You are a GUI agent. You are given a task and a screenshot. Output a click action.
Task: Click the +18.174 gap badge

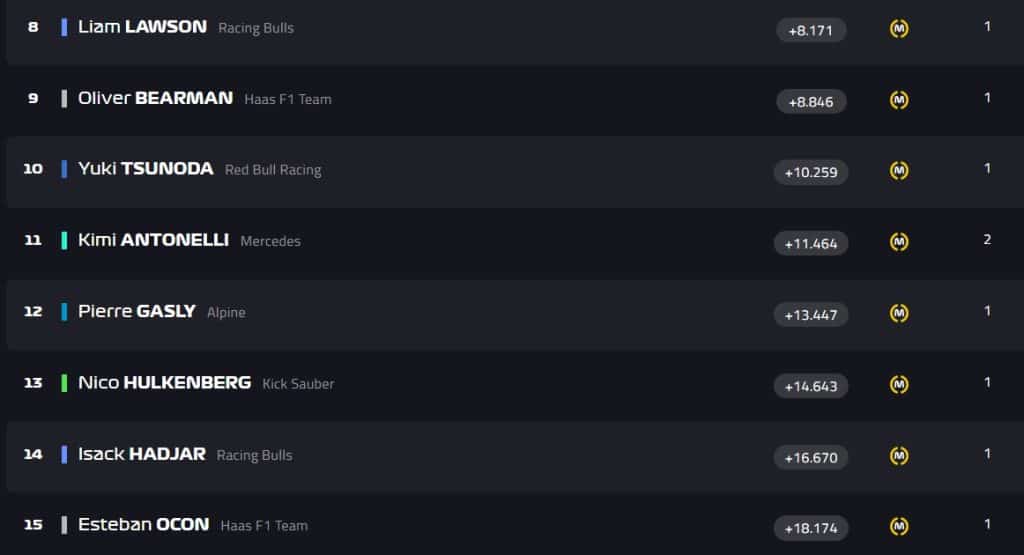tap(811, 528)
